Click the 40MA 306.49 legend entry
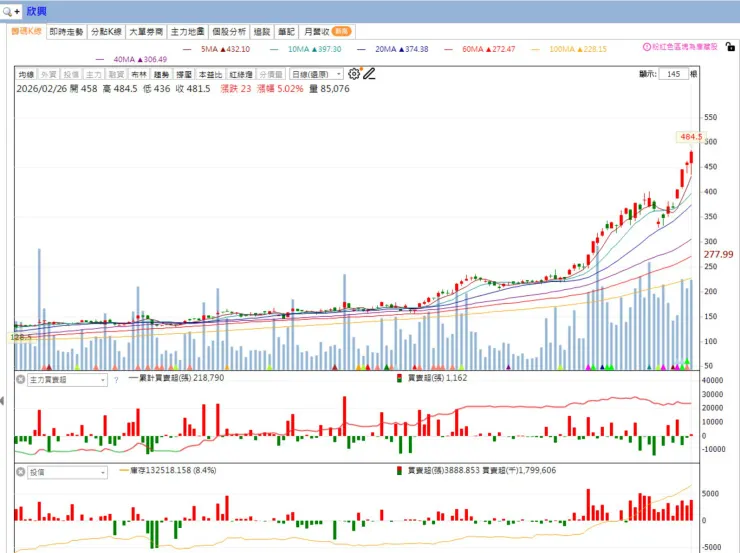Screen dimensions: 740x553 point(132,59)
